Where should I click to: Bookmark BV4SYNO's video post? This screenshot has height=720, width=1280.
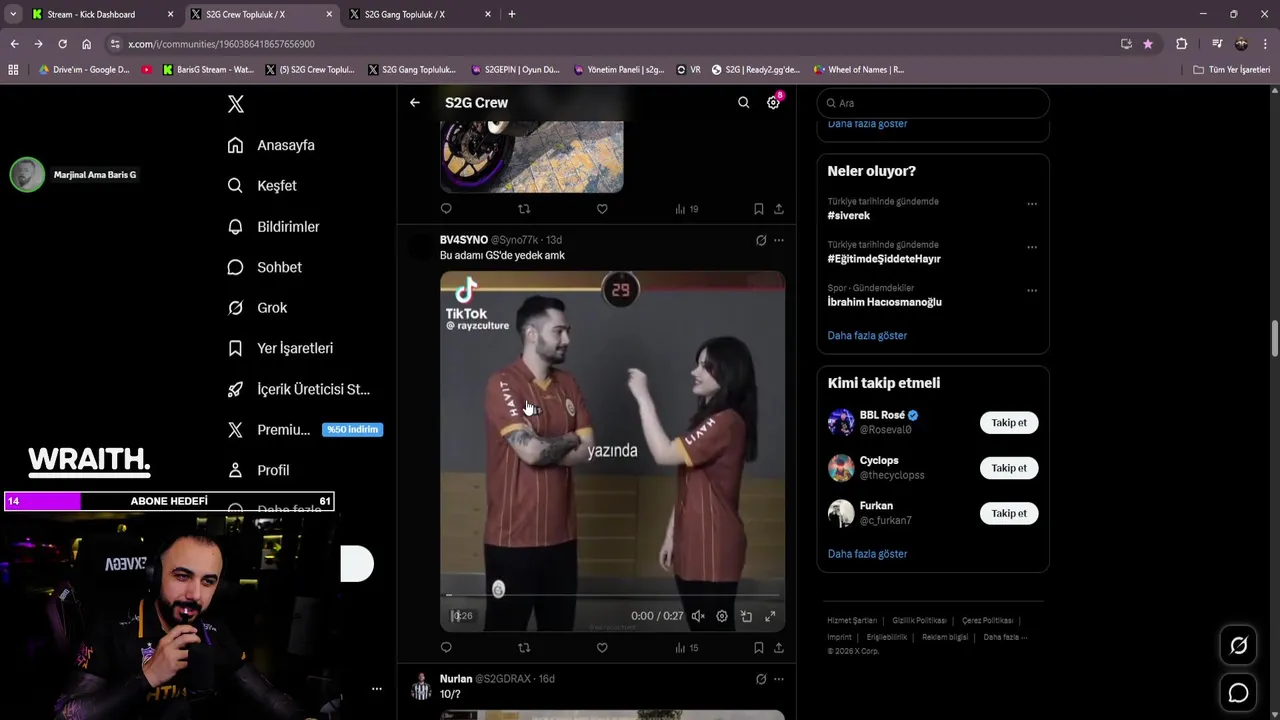(x=758, y=648)
